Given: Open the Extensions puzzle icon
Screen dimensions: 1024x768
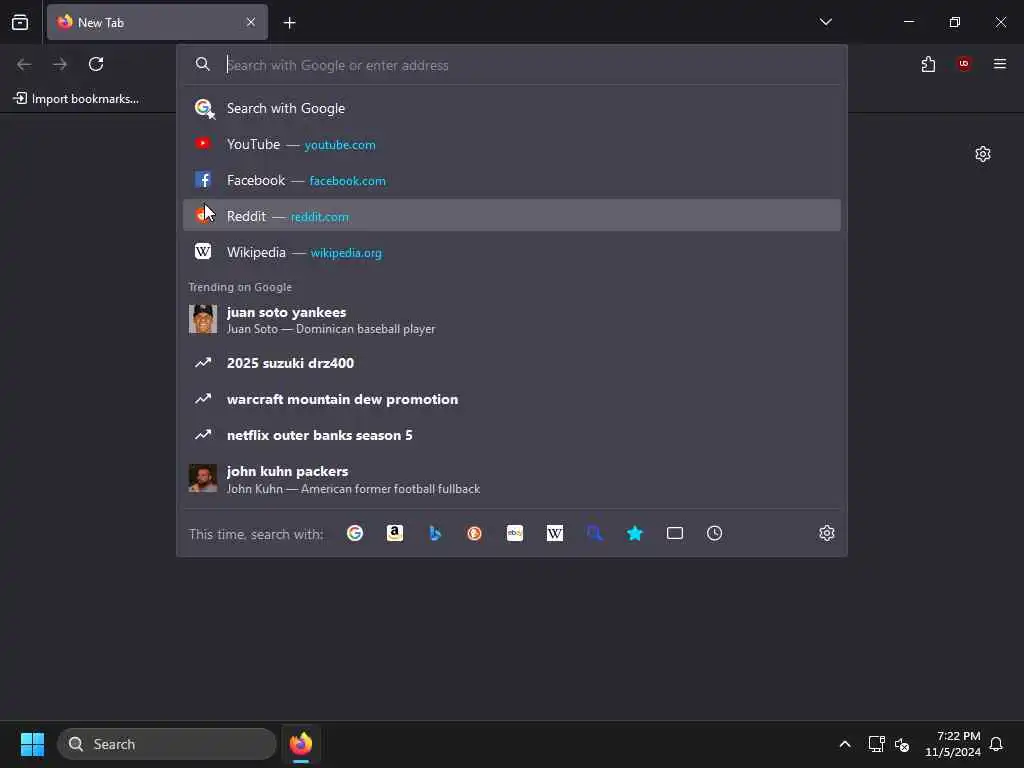Looking at the screenshot, I should [928, 64].
